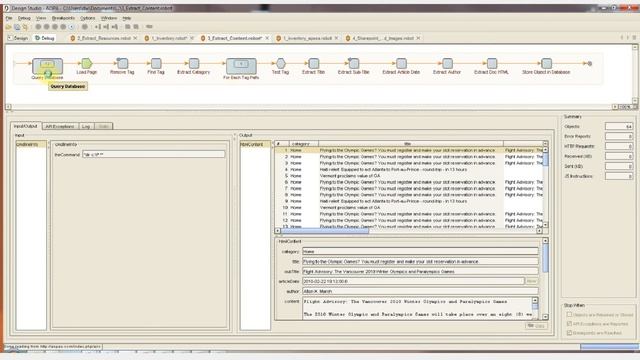Viewport: 640px width, 360px height.
Task: Open the File menu
Action: [9, 18]
